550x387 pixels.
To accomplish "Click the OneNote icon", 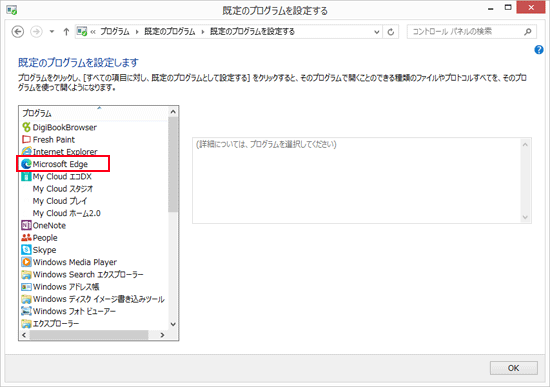I will 26,225.
